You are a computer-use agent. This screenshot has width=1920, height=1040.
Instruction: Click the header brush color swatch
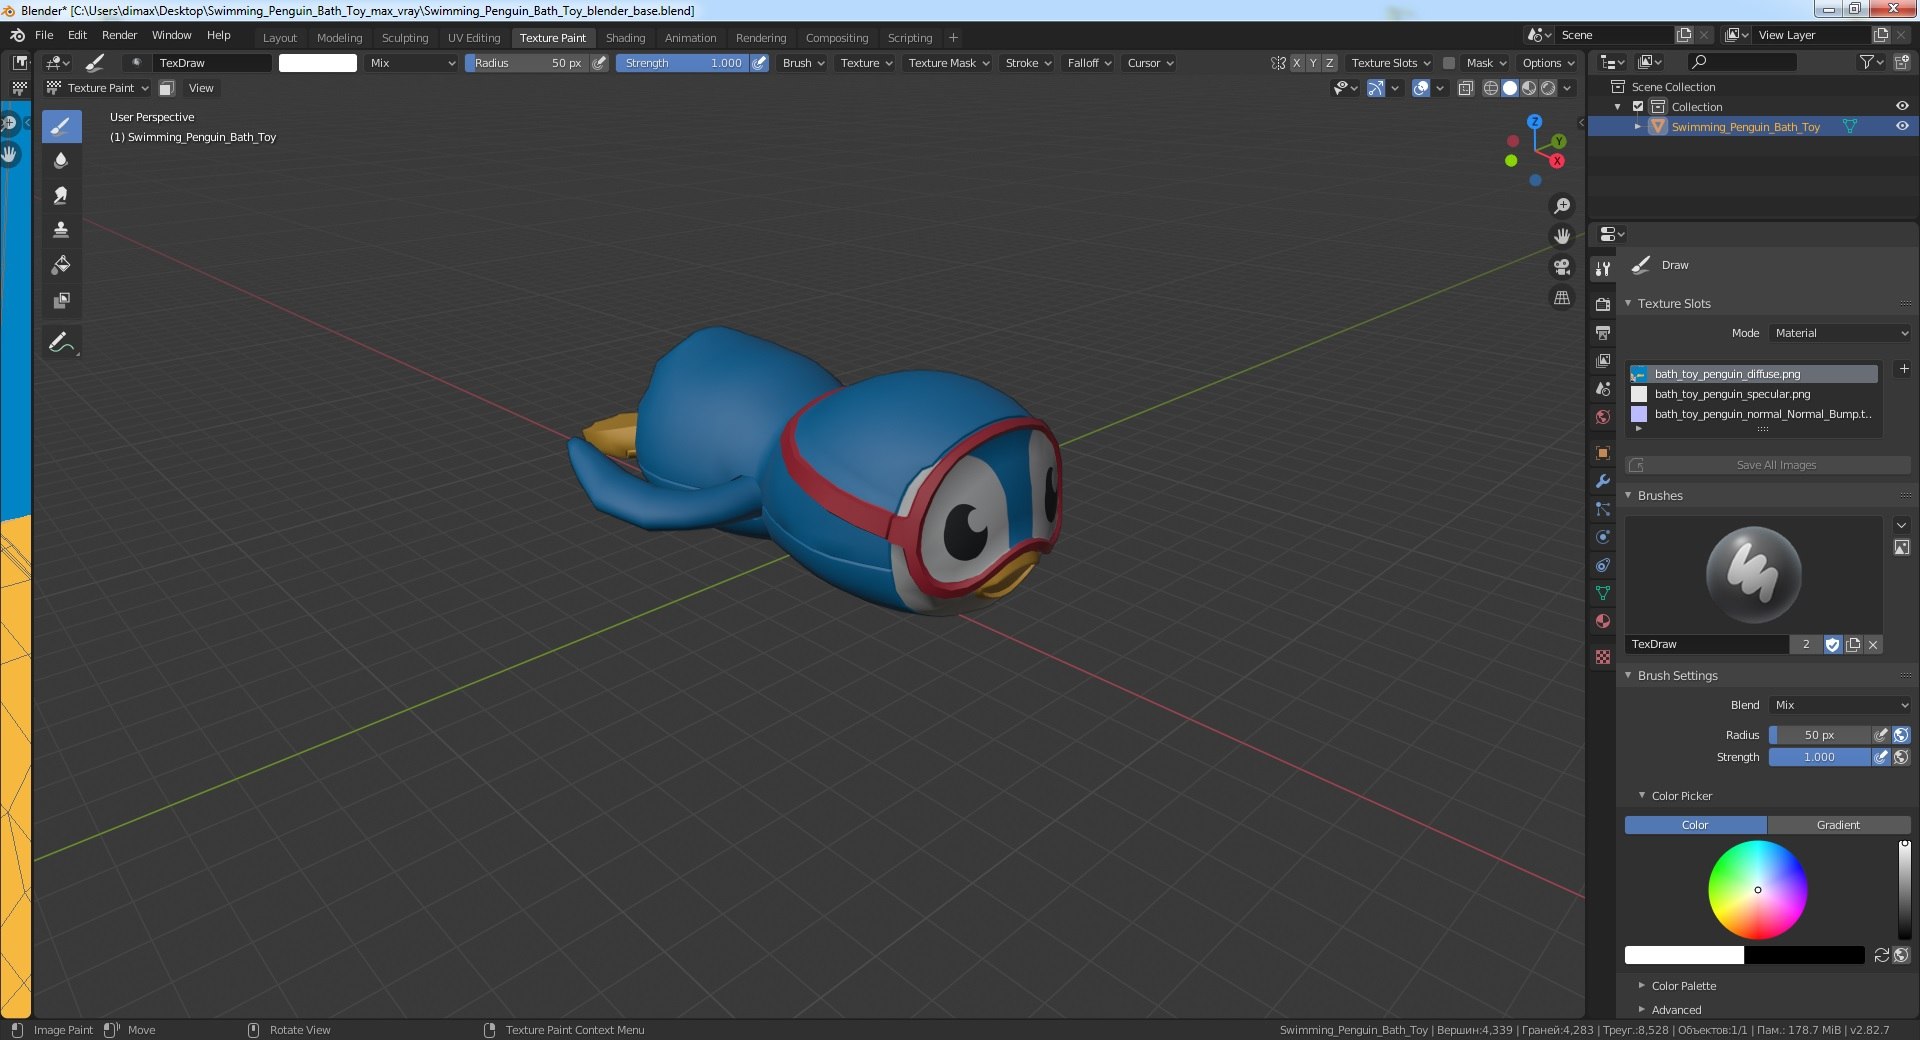pos(318,63)
